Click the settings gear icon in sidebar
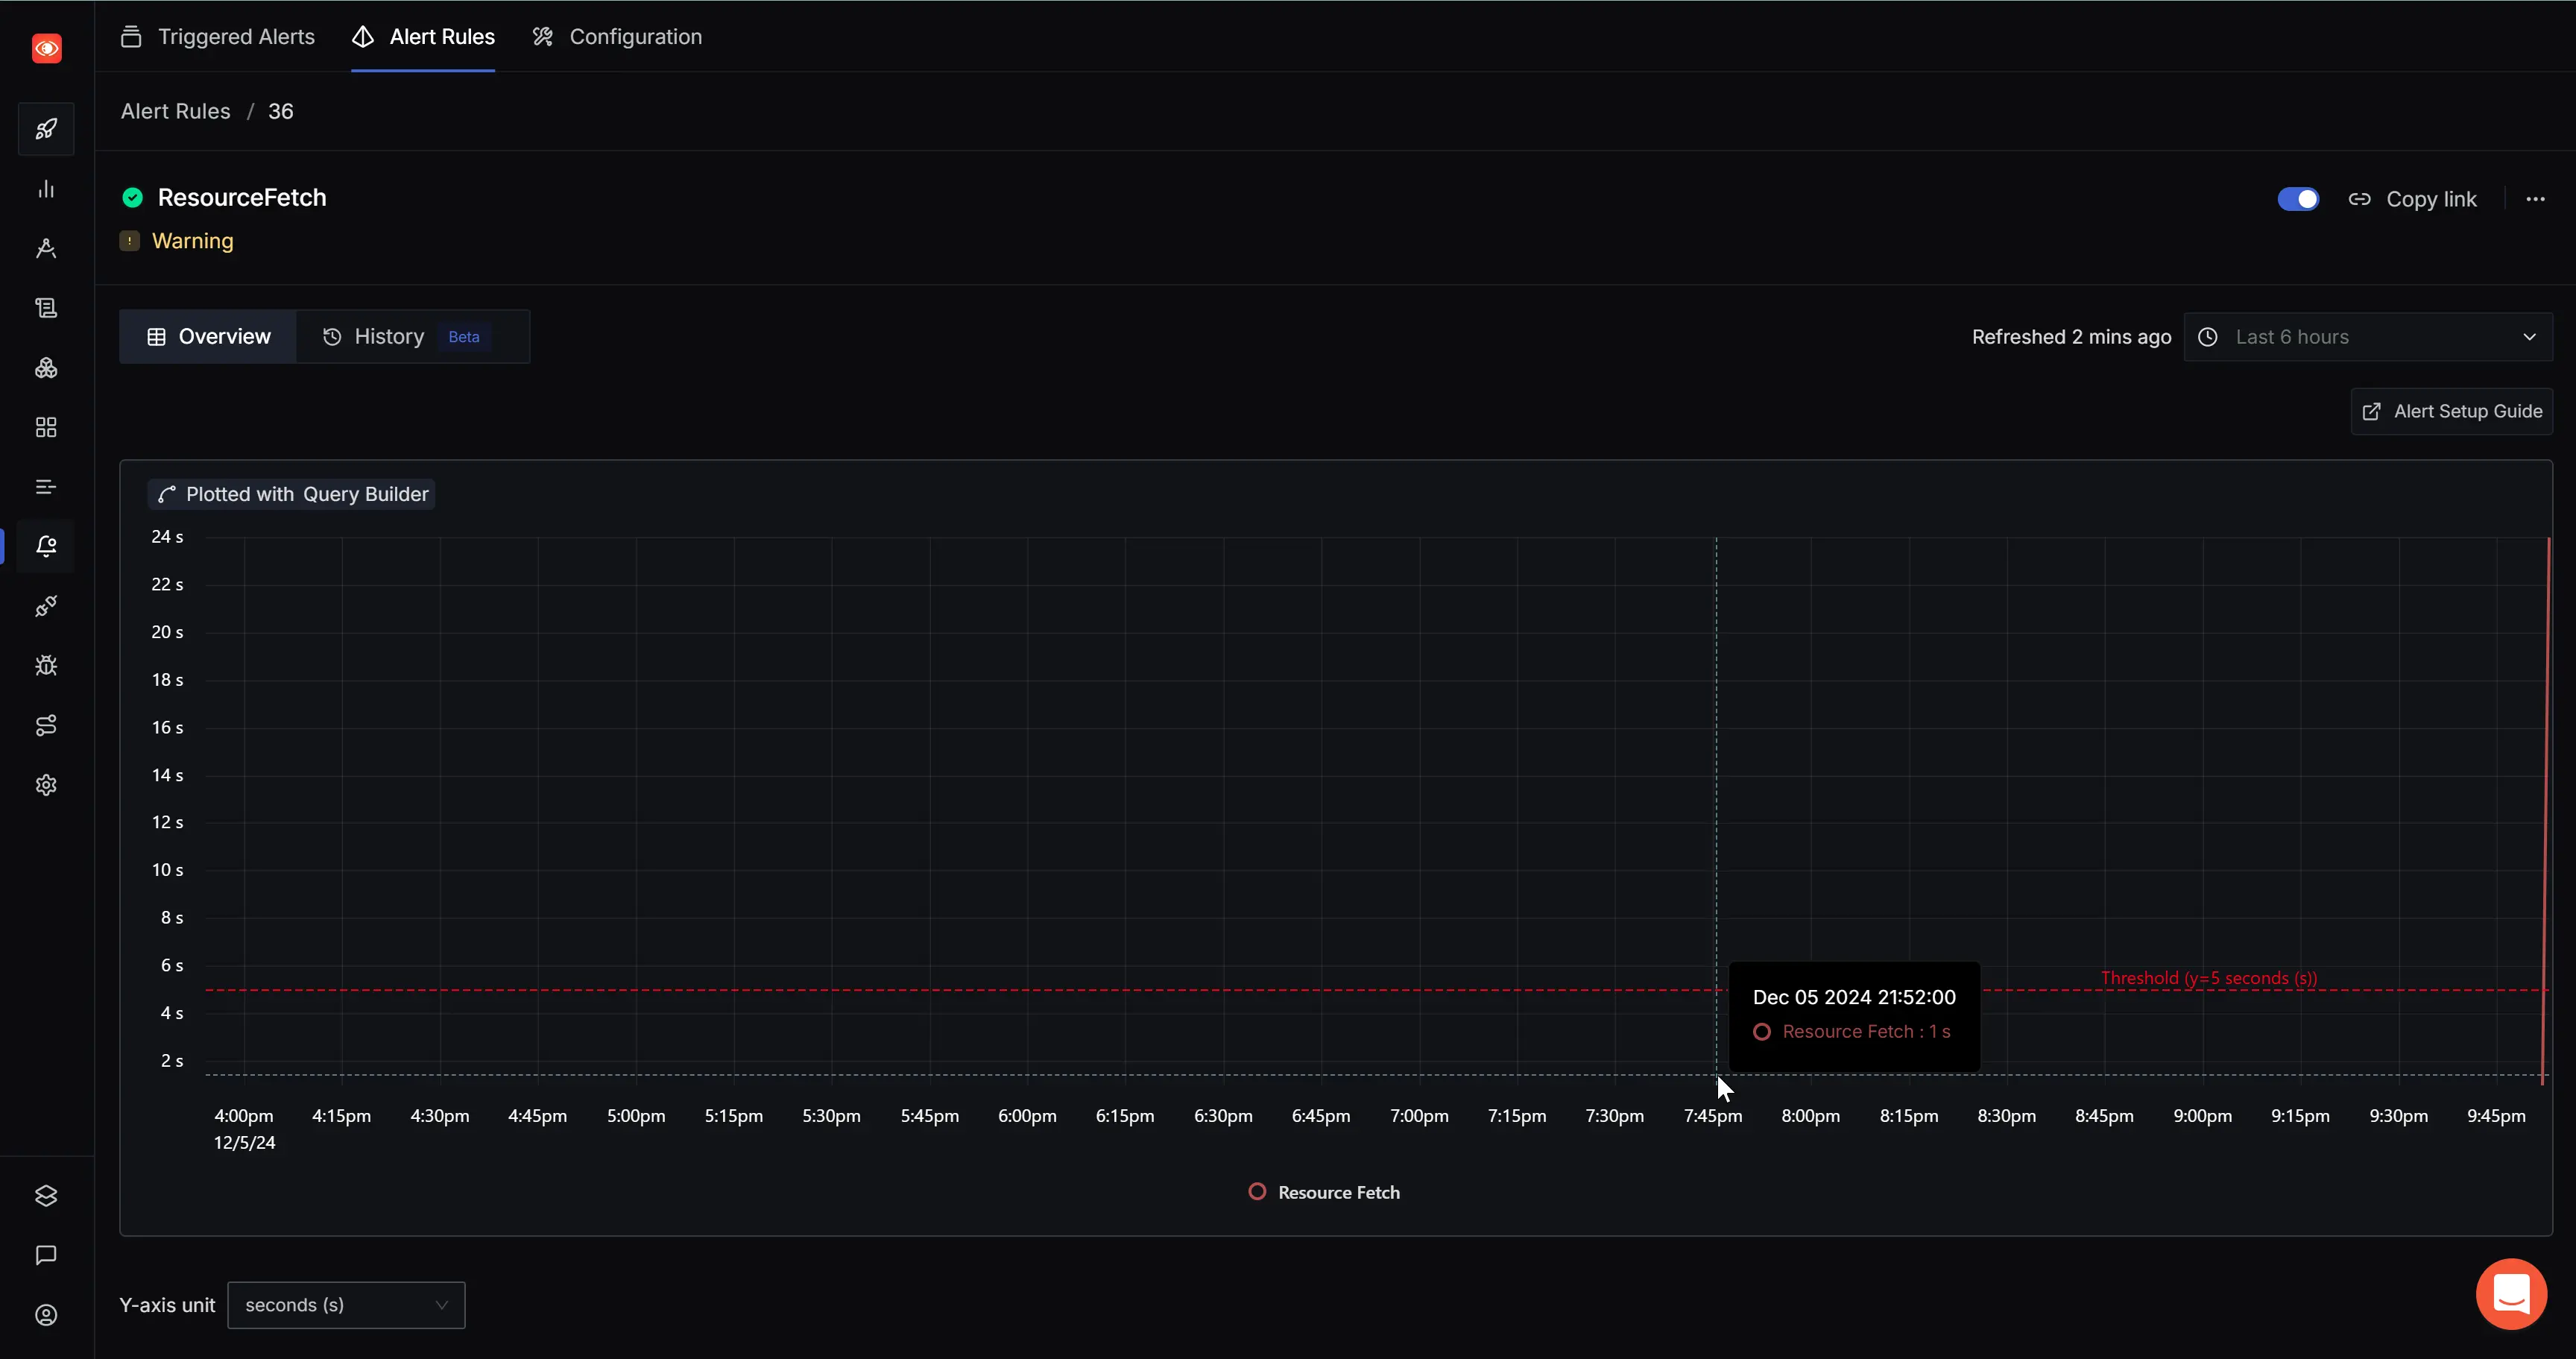Viewport: 2576px width, 1359px height. (x=46, y=785)
